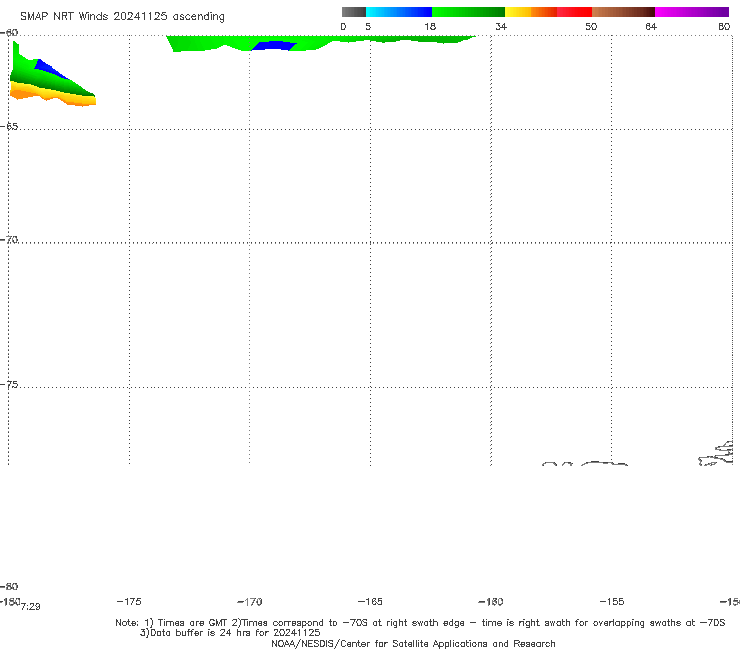
Task: Pick the magenta-purple segment of the color bar
Action: [x=692, y=12]
